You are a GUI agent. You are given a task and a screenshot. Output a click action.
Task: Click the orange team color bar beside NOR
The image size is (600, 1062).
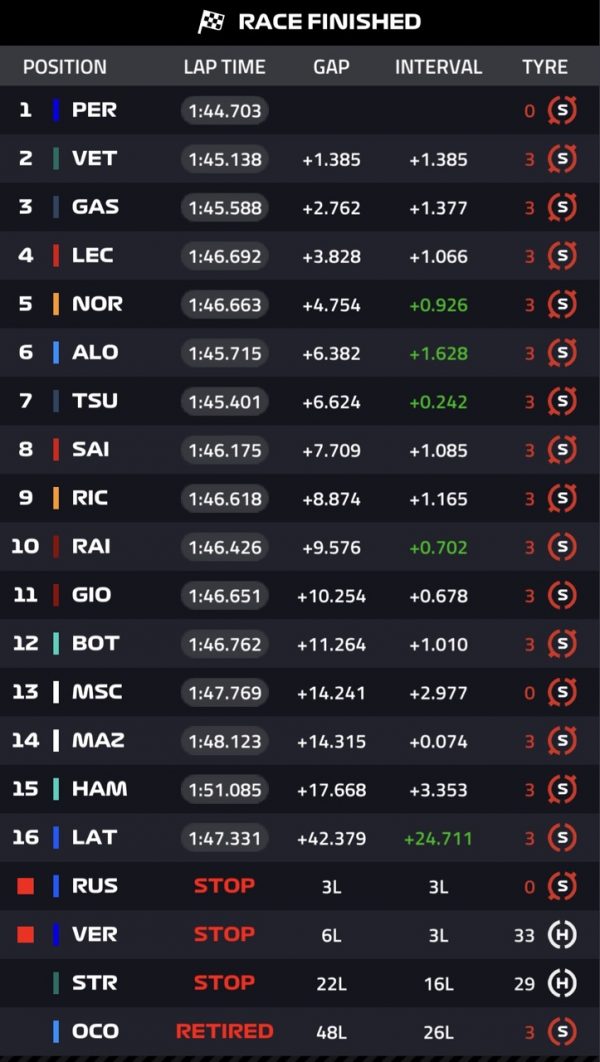[56, 304]
